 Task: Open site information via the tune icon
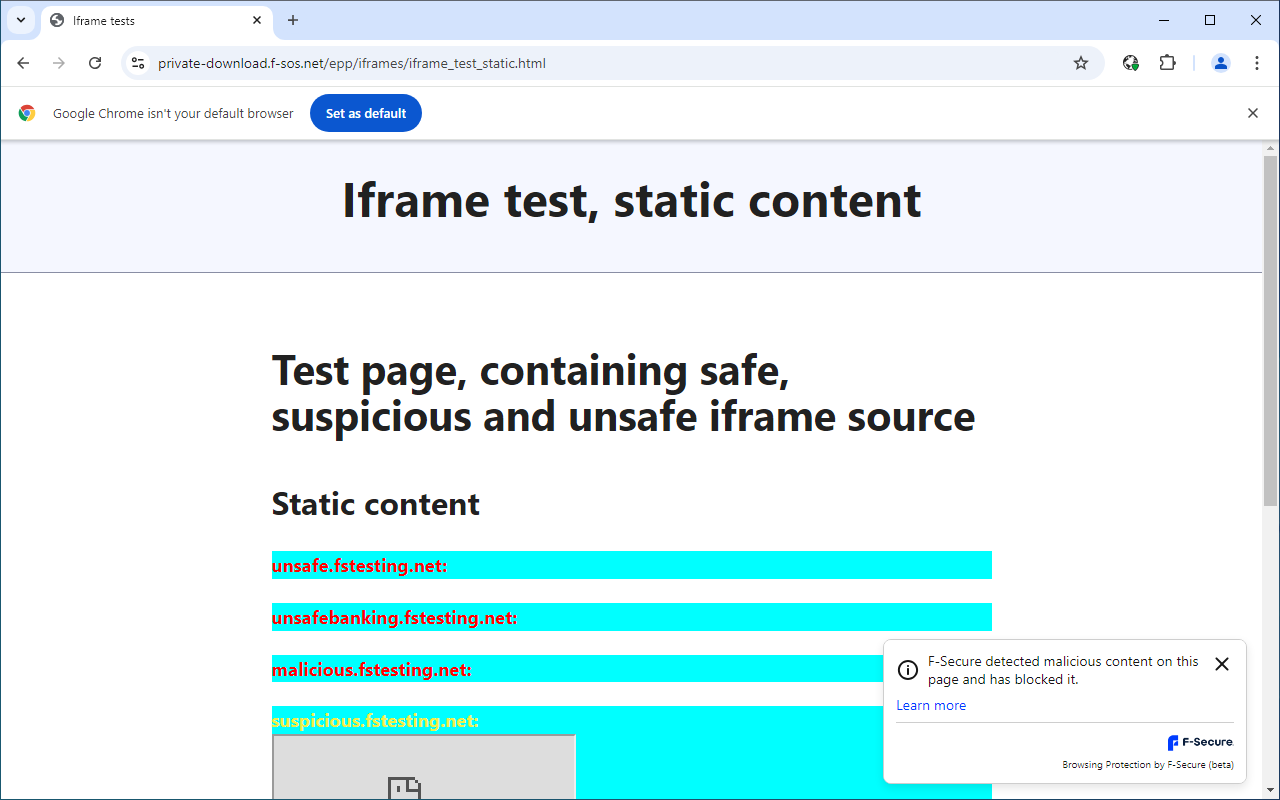click(137, 62)
